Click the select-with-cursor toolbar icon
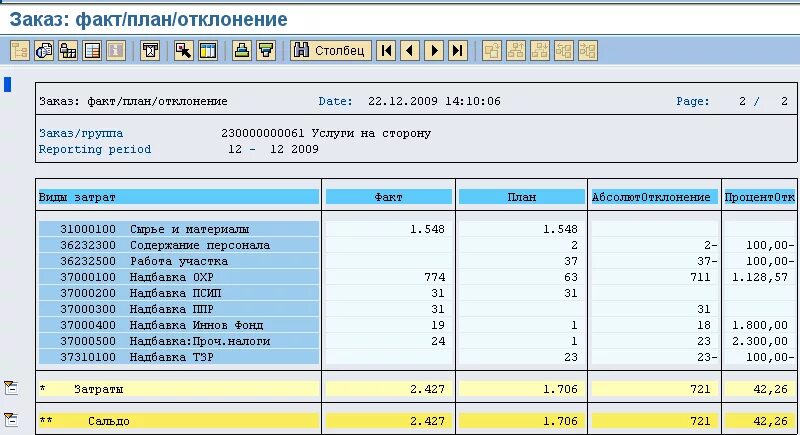Viewport: 800px width, 435px height. 184,50
